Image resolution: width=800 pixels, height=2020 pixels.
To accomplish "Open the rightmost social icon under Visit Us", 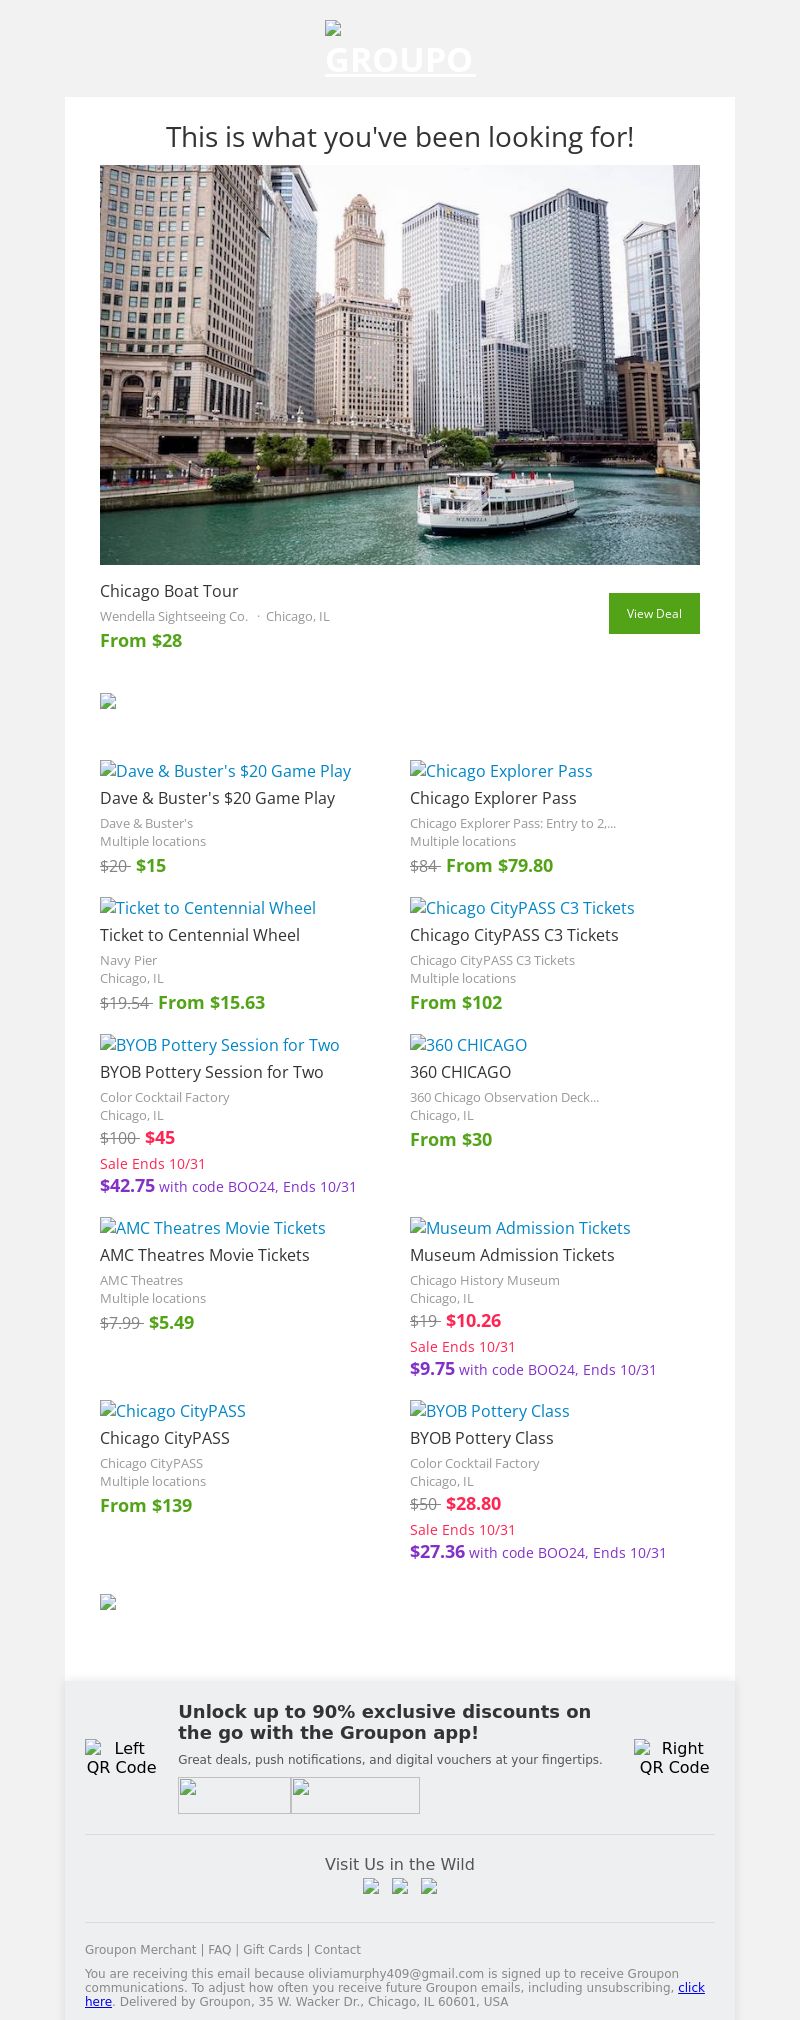I will point(429,1886).
